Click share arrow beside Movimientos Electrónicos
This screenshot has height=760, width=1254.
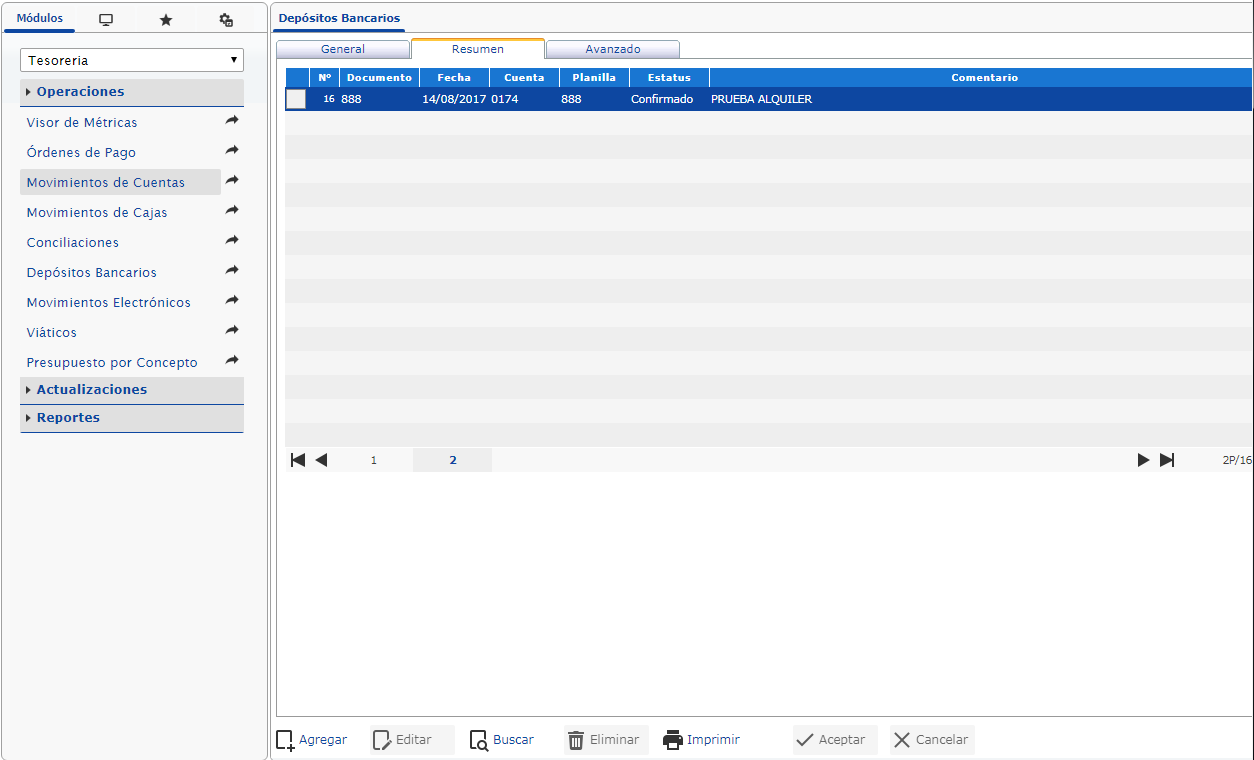pyautogui.click(x=232, y=300)
